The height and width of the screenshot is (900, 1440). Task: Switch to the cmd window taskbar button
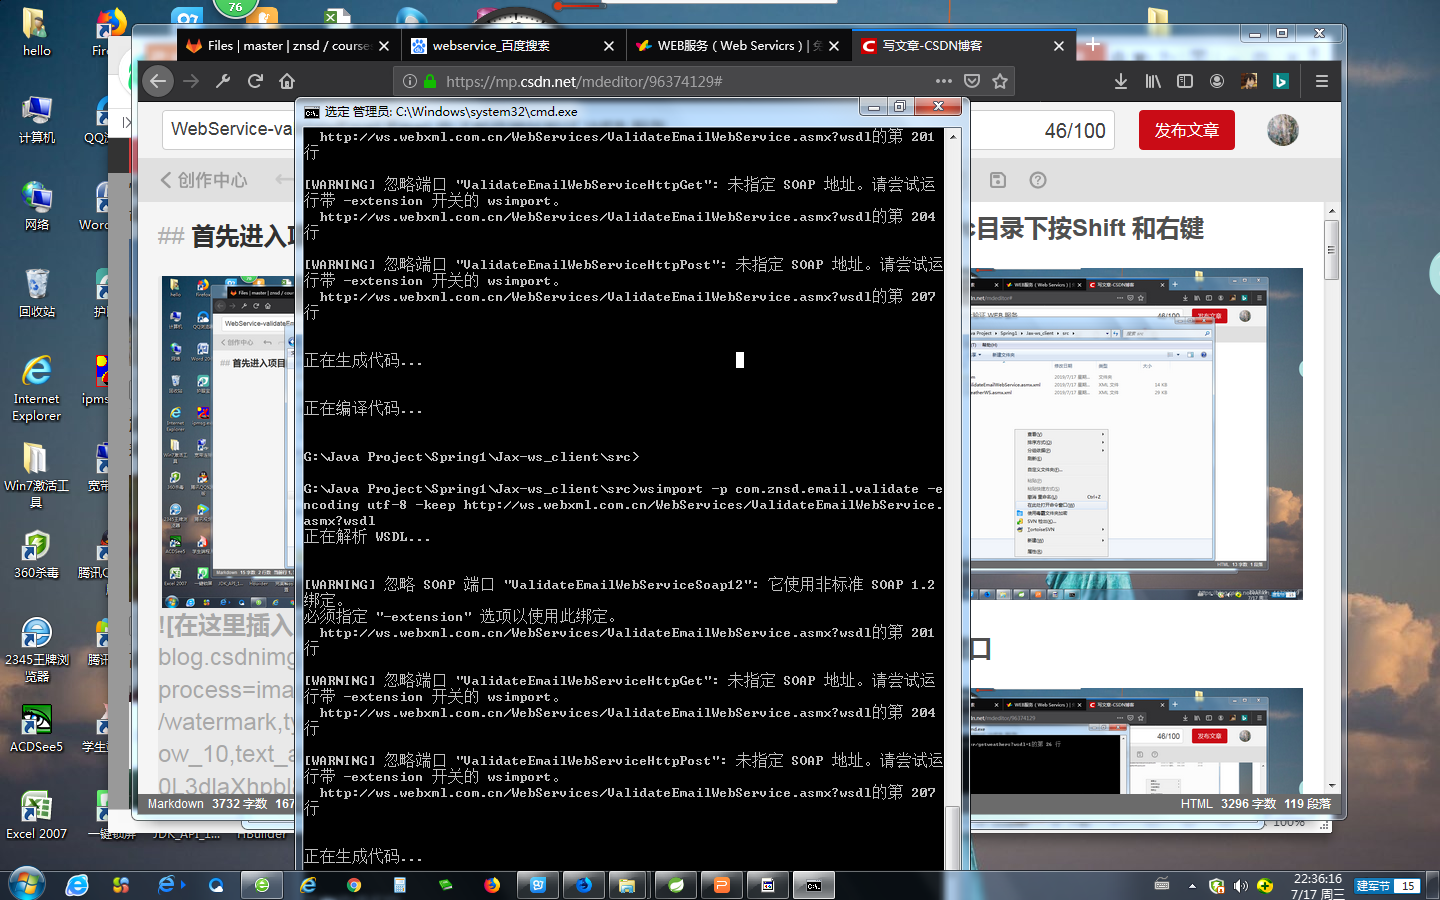coord(814,885)
